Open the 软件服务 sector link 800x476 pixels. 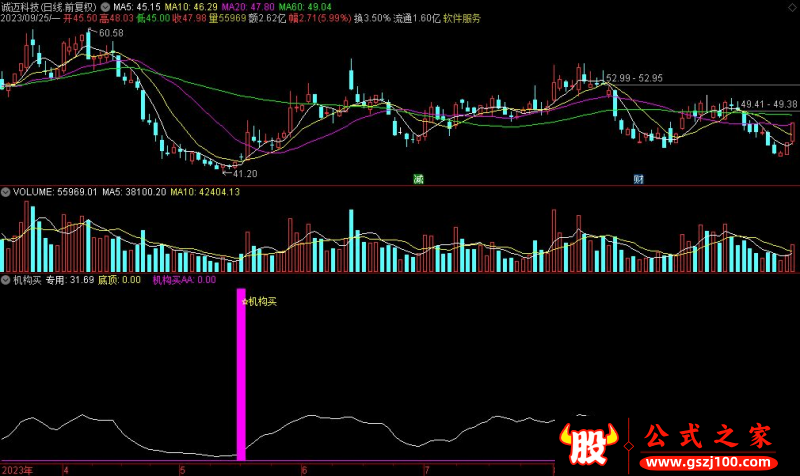pos(462,18)
